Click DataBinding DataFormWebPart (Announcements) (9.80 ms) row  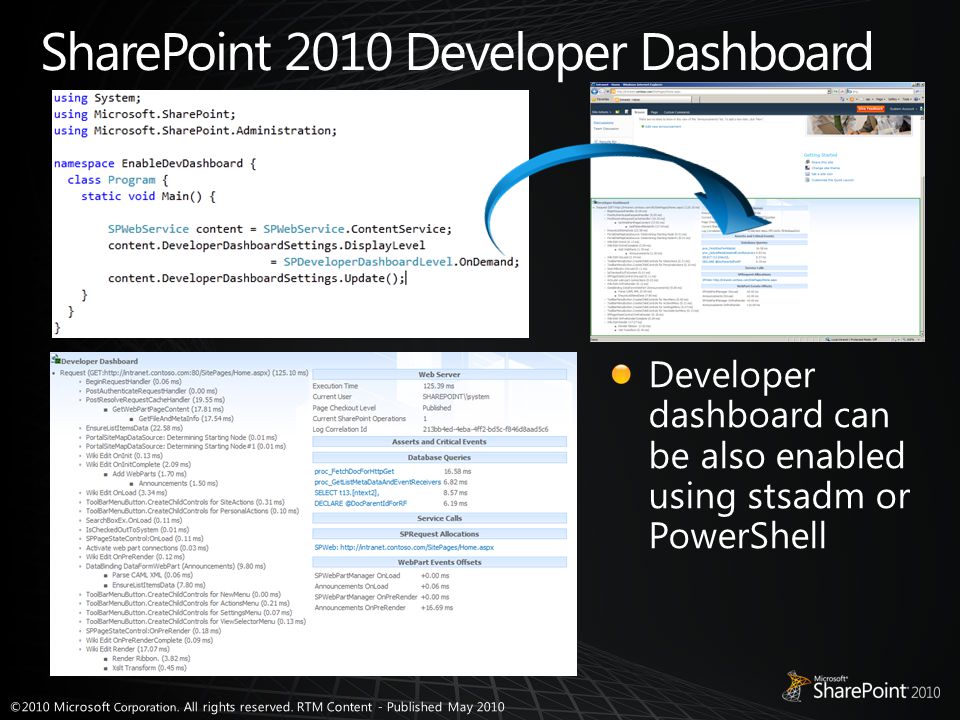point(175,566)
